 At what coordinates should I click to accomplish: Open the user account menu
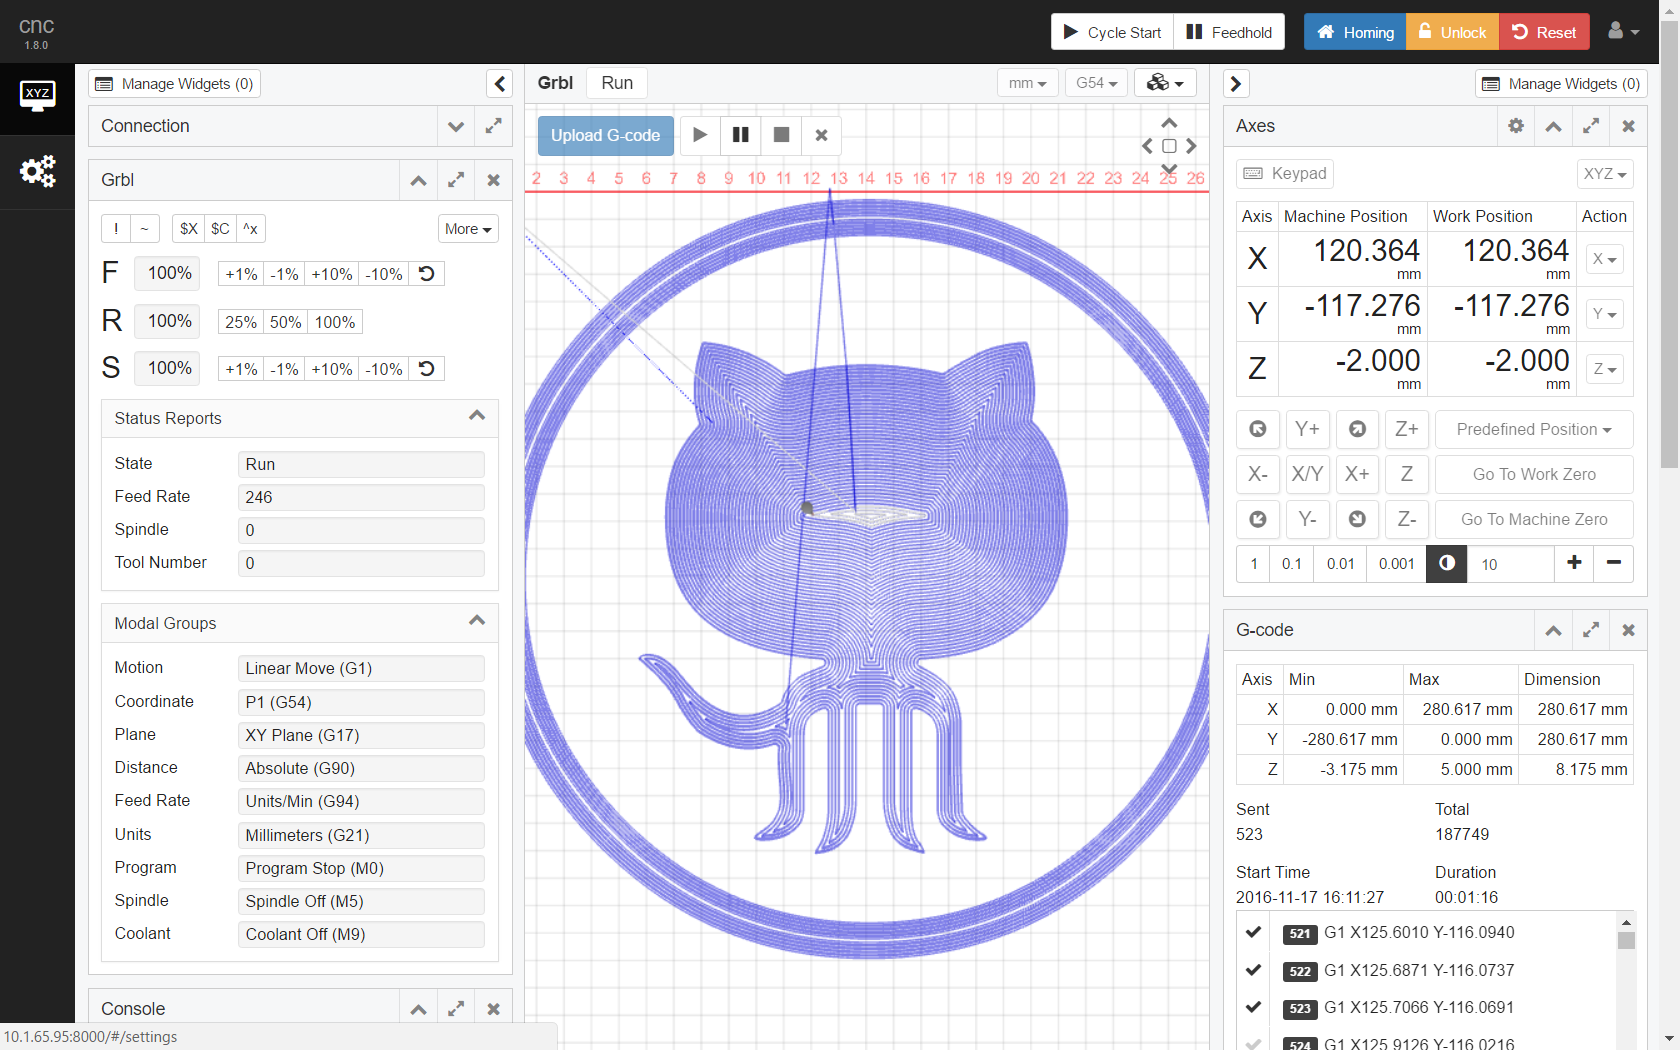(x=1623, y=32)
